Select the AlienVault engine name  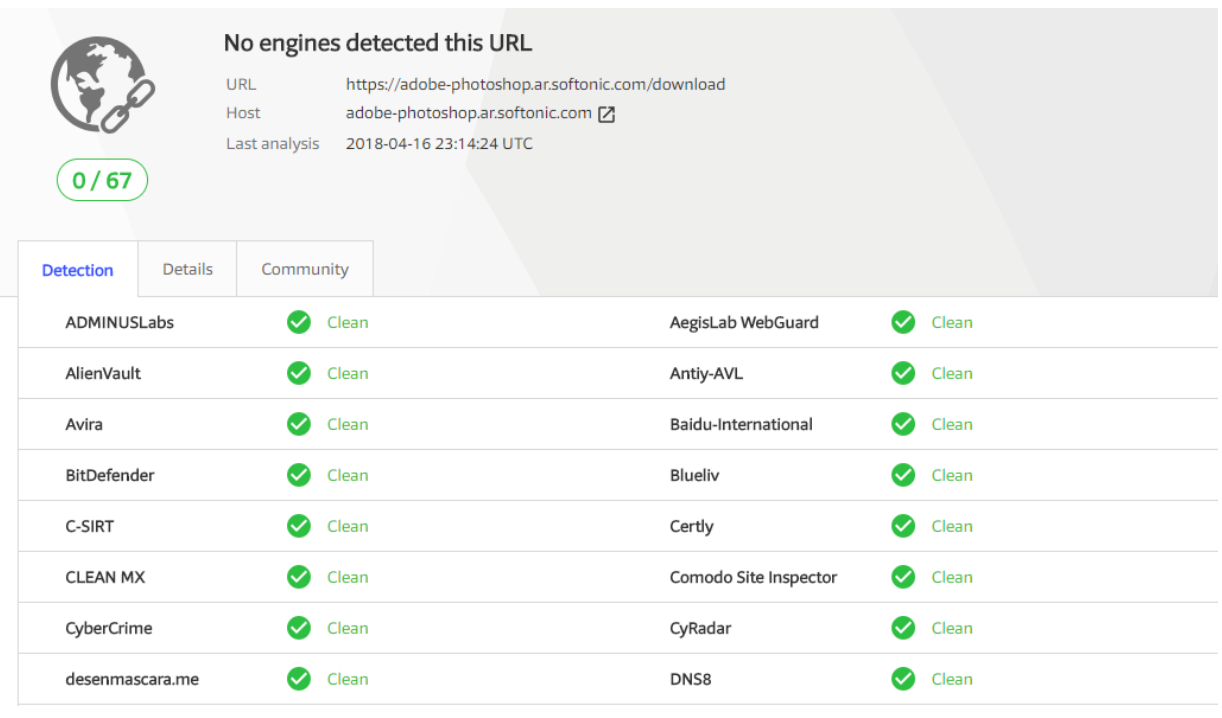click(103, 373)
